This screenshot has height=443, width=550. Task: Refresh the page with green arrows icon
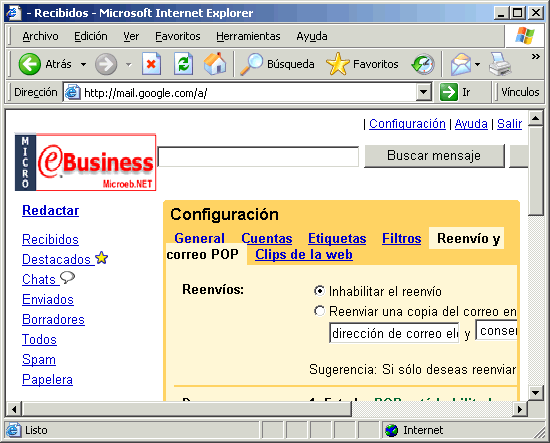pos(183,64)
